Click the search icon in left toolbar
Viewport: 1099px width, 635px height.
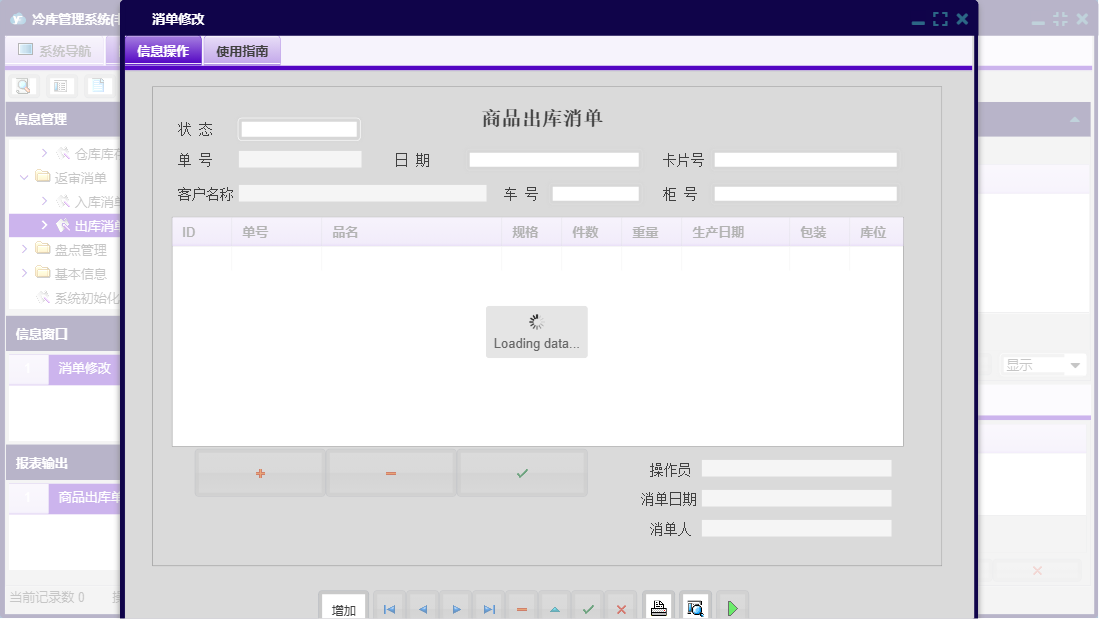[x=24, y=85]
